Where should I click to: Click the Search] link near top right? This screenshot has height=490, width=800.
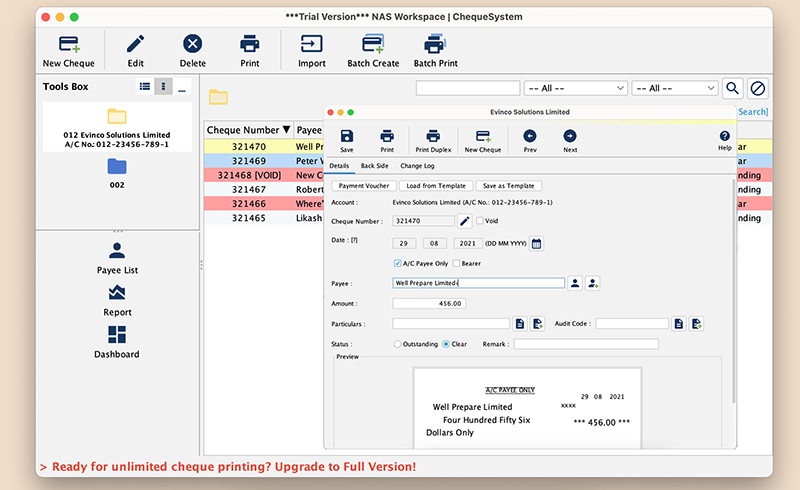[753, 112]
